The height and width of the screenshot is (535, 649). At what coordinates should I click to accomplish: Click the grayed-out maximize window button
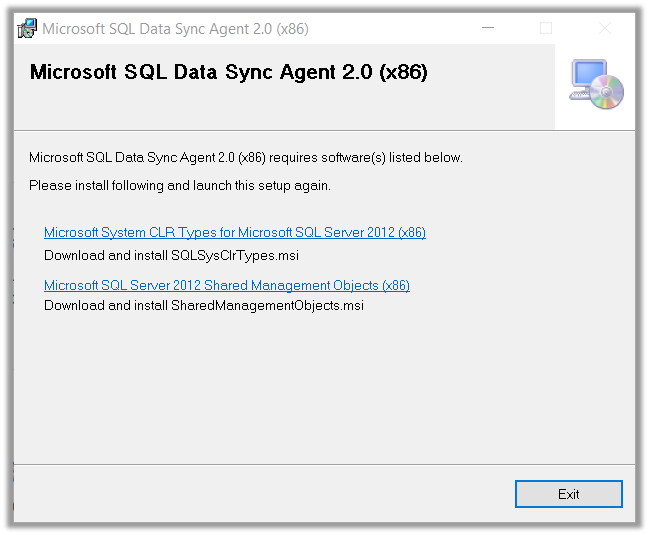(x=546, y=29)
